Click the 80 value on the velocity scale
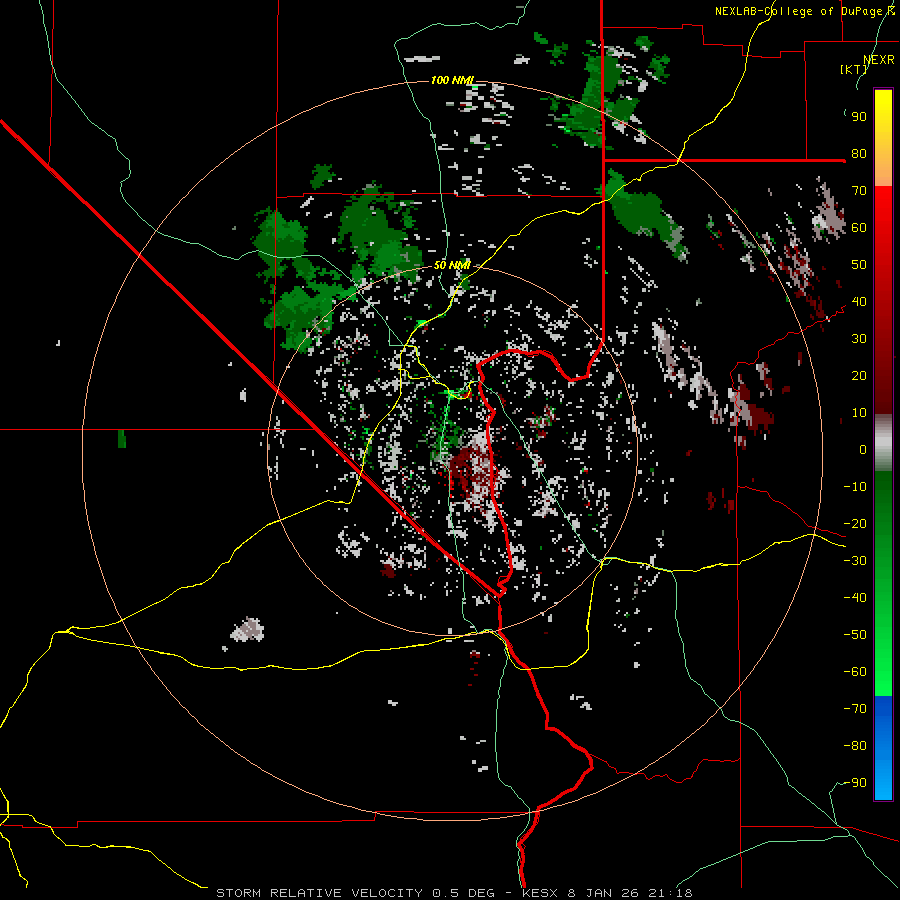This screenshot has height=900, width=900. (859, 154)
